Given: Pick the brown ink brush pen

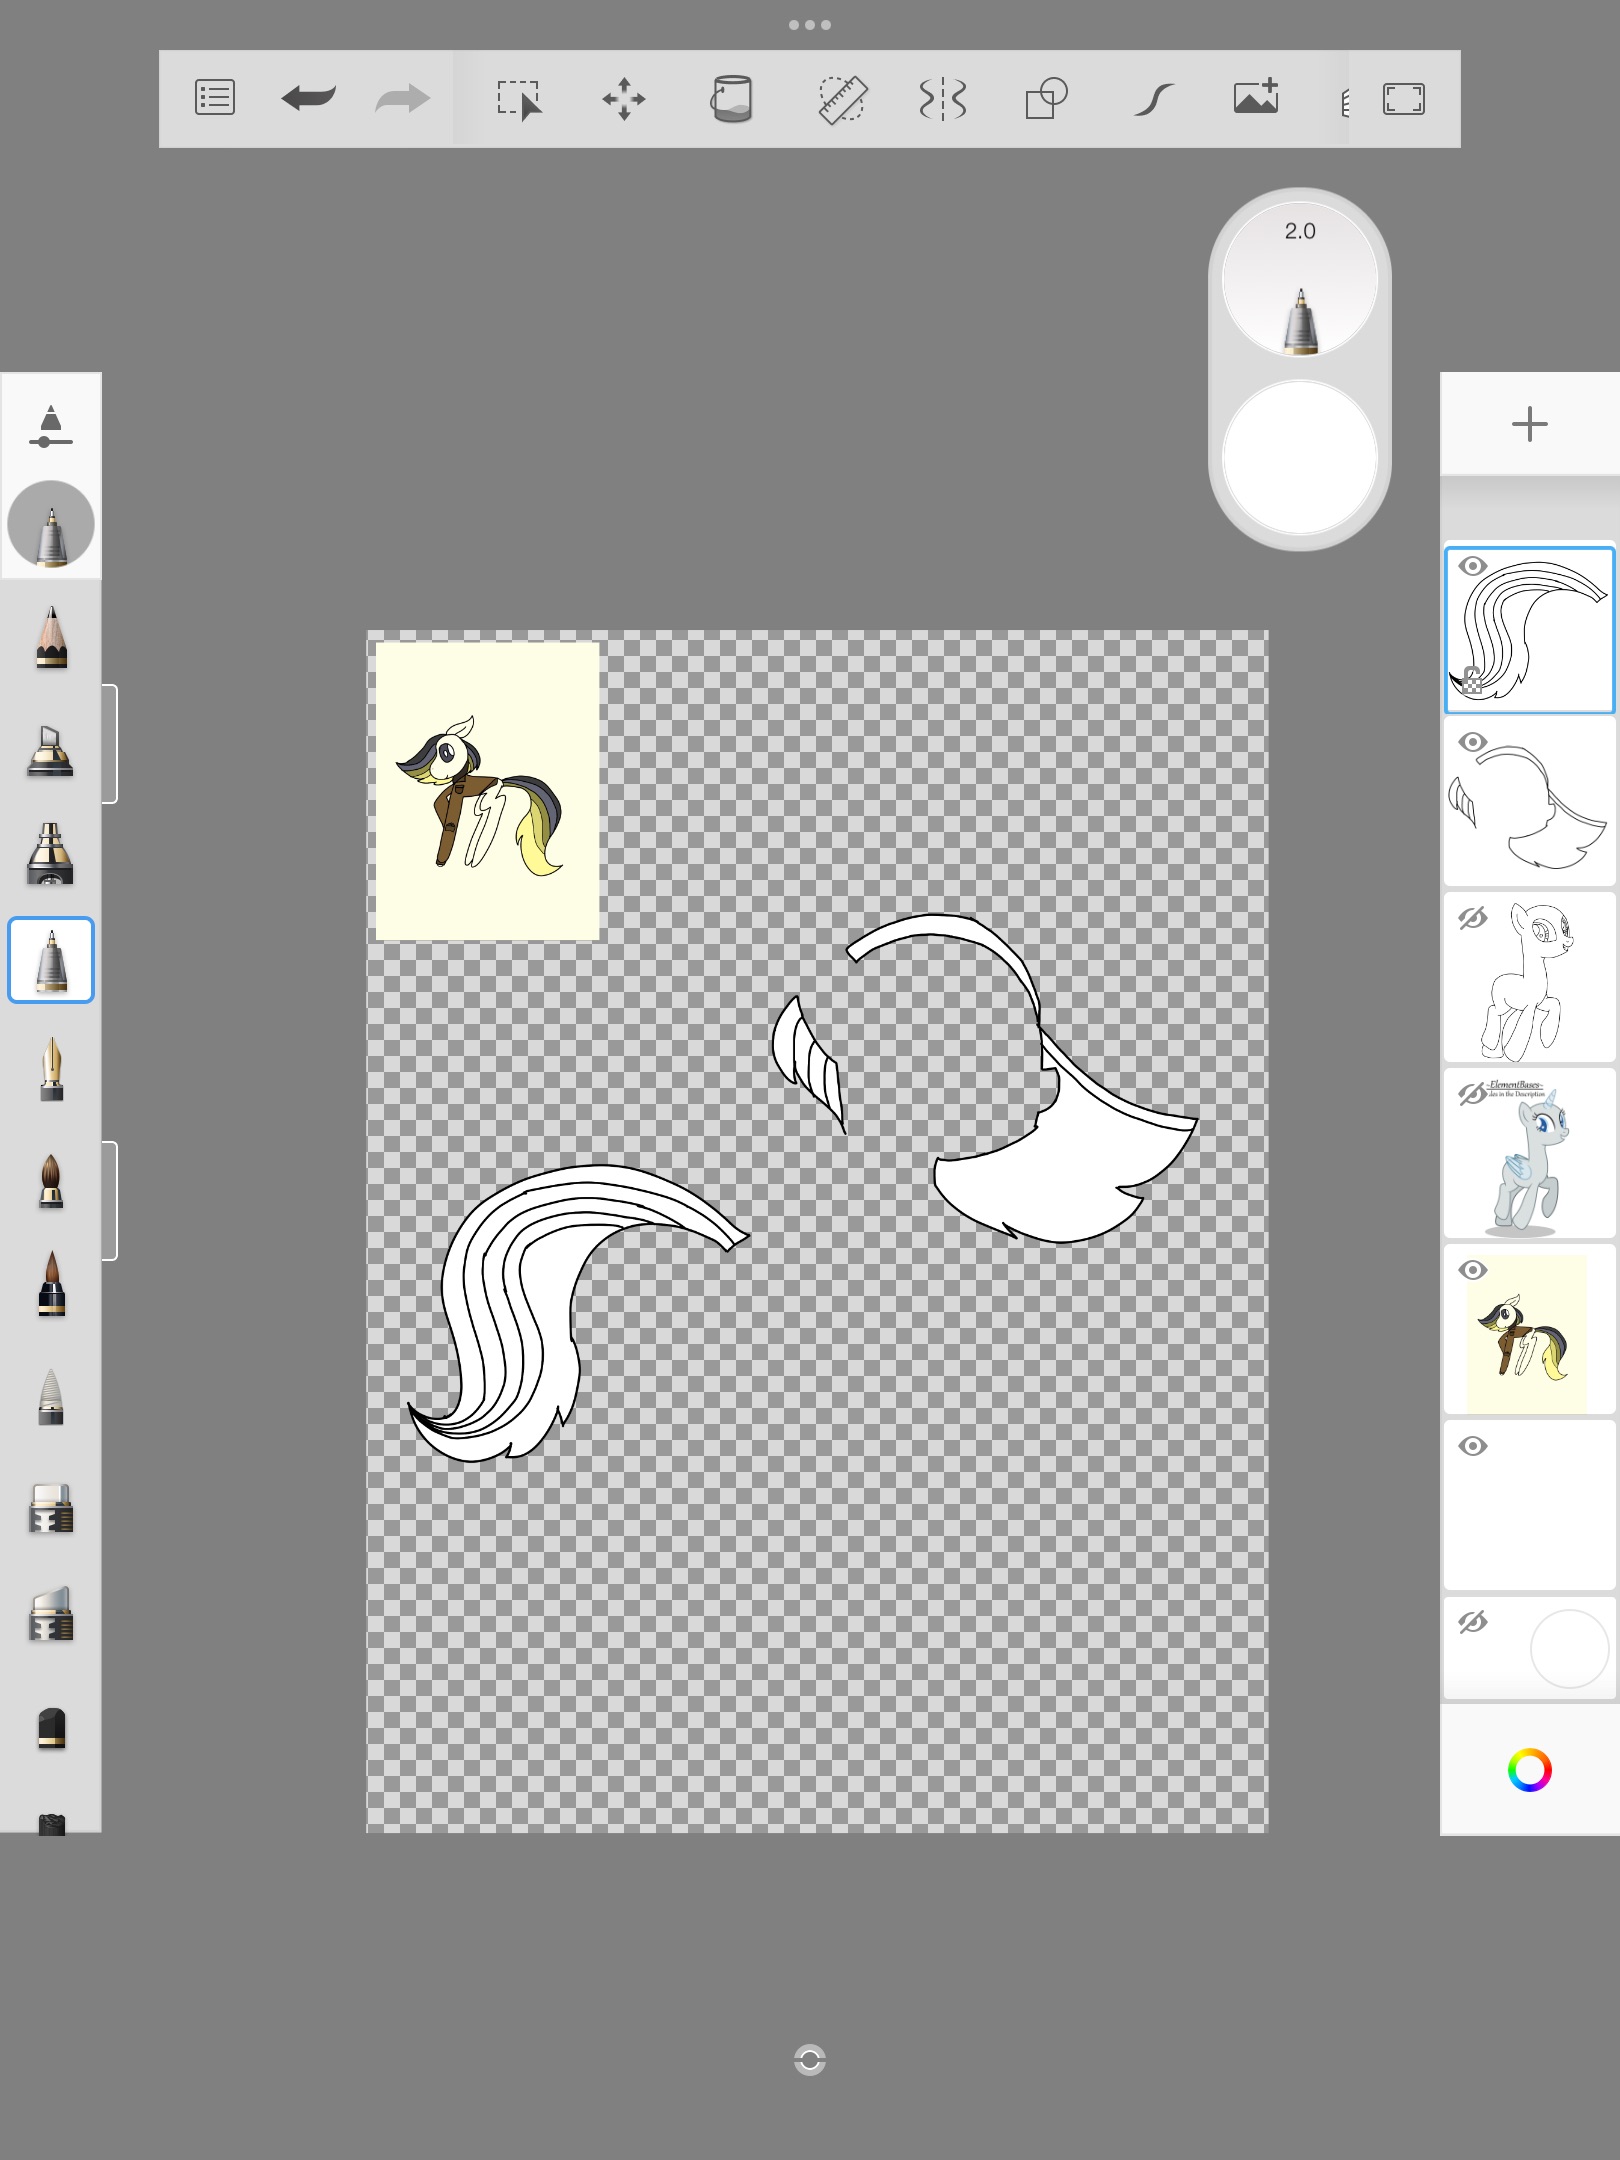Looking at the screenshot, I should coord(51,1284).
